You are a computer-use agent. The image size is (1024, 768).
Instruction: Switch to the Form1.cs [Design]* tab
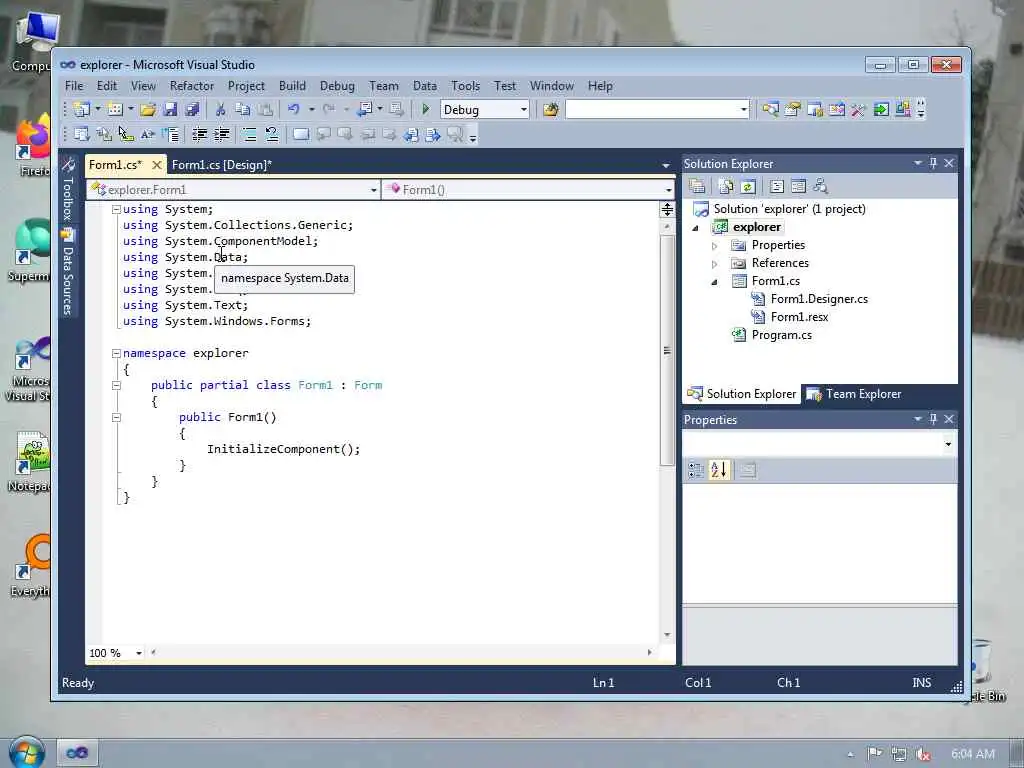pyautogui.click(x=221, y=165)
